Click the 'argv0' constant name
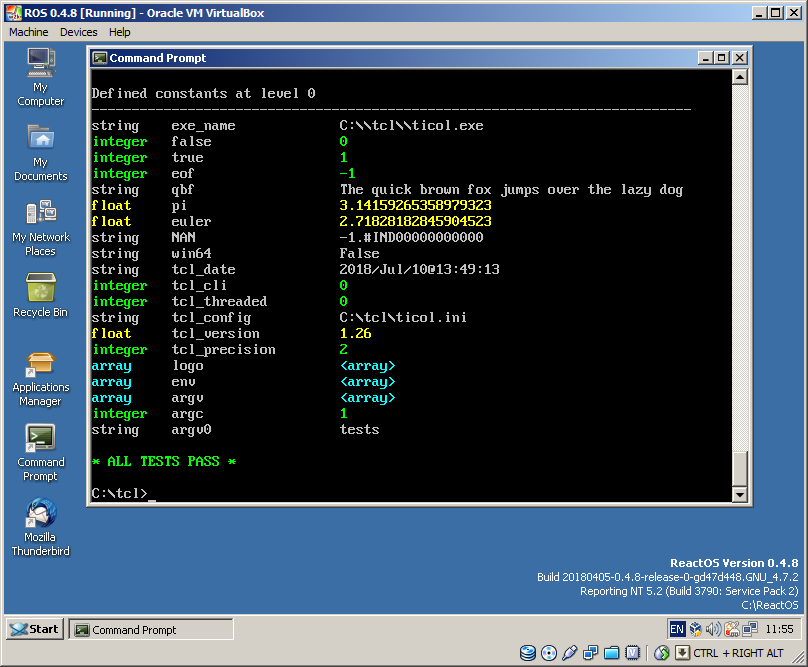The width and height of the screenshot is (808, 667). click(192, 429)
